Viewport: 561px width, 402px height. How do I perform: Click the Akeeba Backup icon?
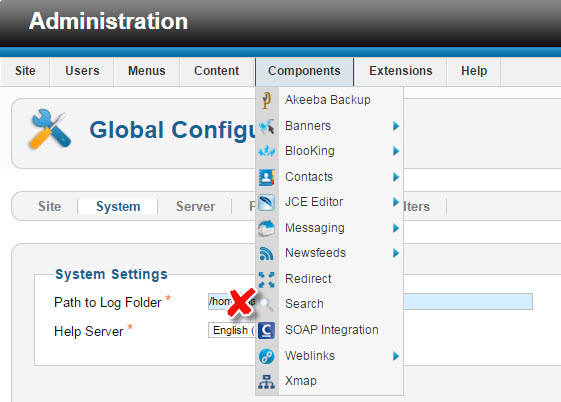(x=266, y=100)
